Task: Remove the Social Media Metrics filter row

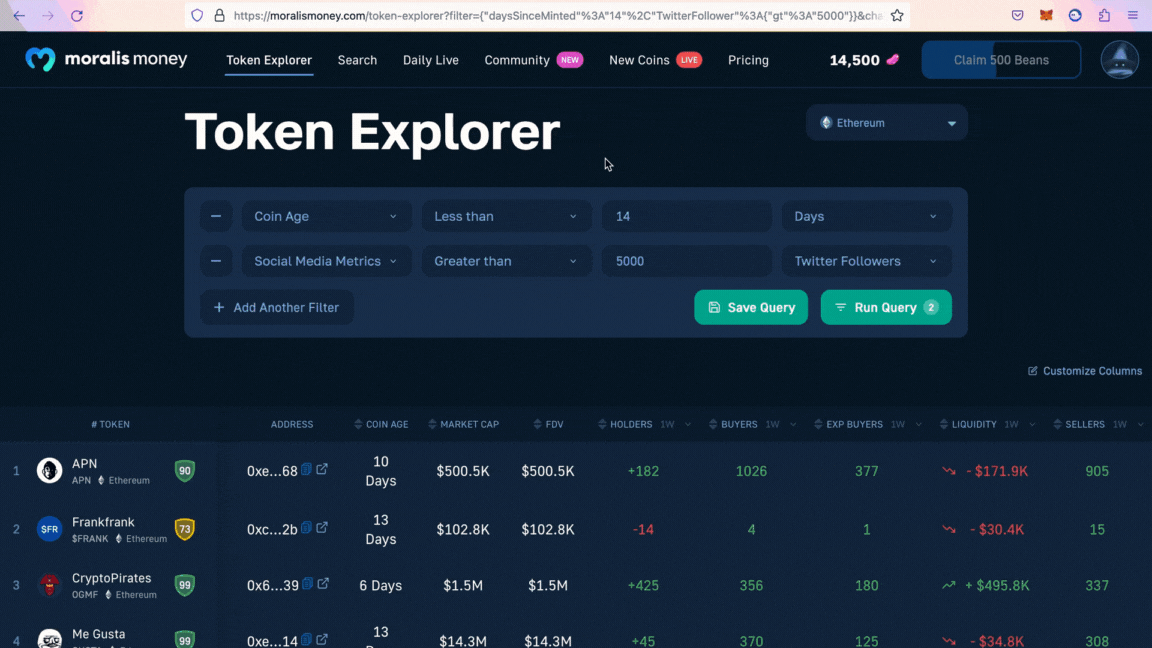Action: pos(216,261)
